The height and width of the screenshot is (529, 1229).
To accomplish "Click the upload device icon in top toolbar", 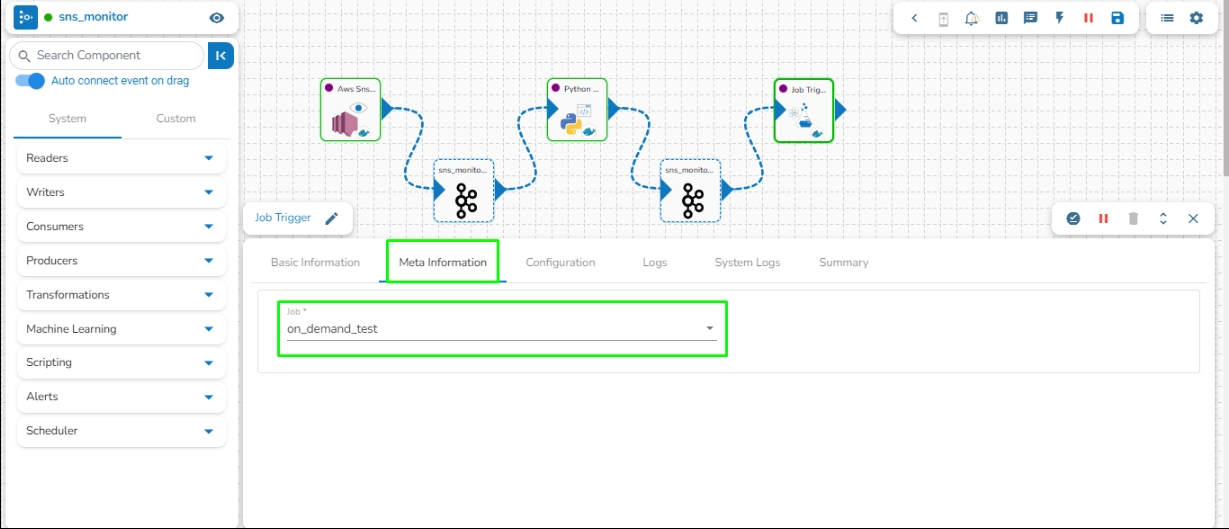I will (x=943, y=18).
